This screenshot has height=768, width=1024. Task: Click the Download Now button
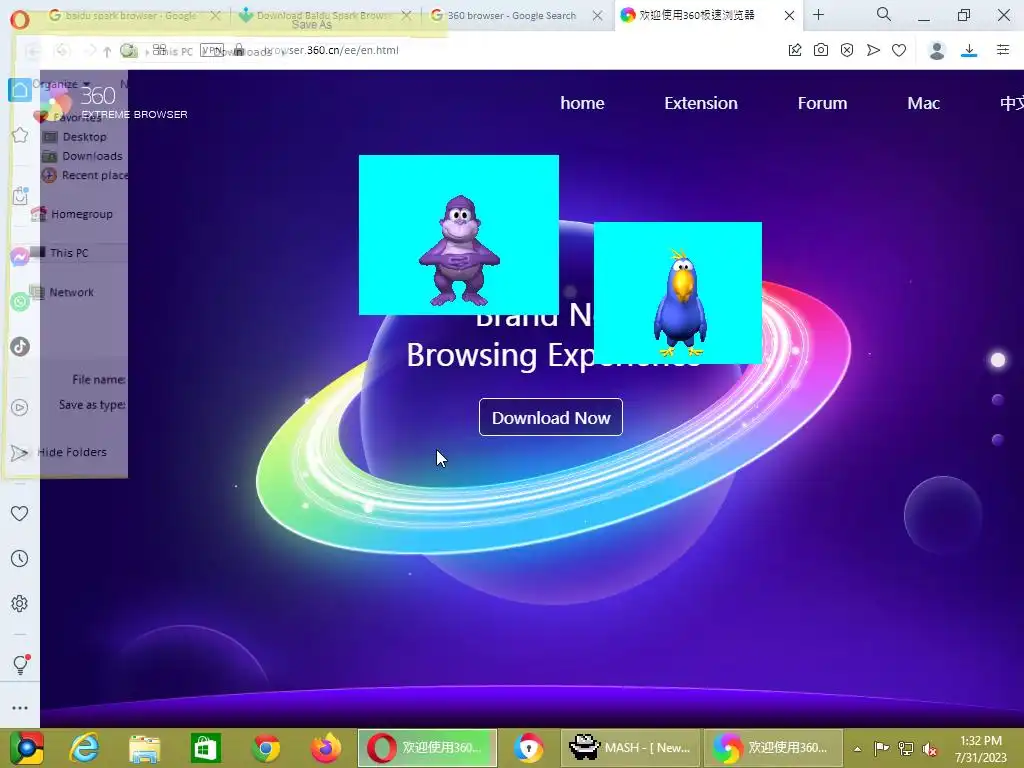[x=551, y=417]
